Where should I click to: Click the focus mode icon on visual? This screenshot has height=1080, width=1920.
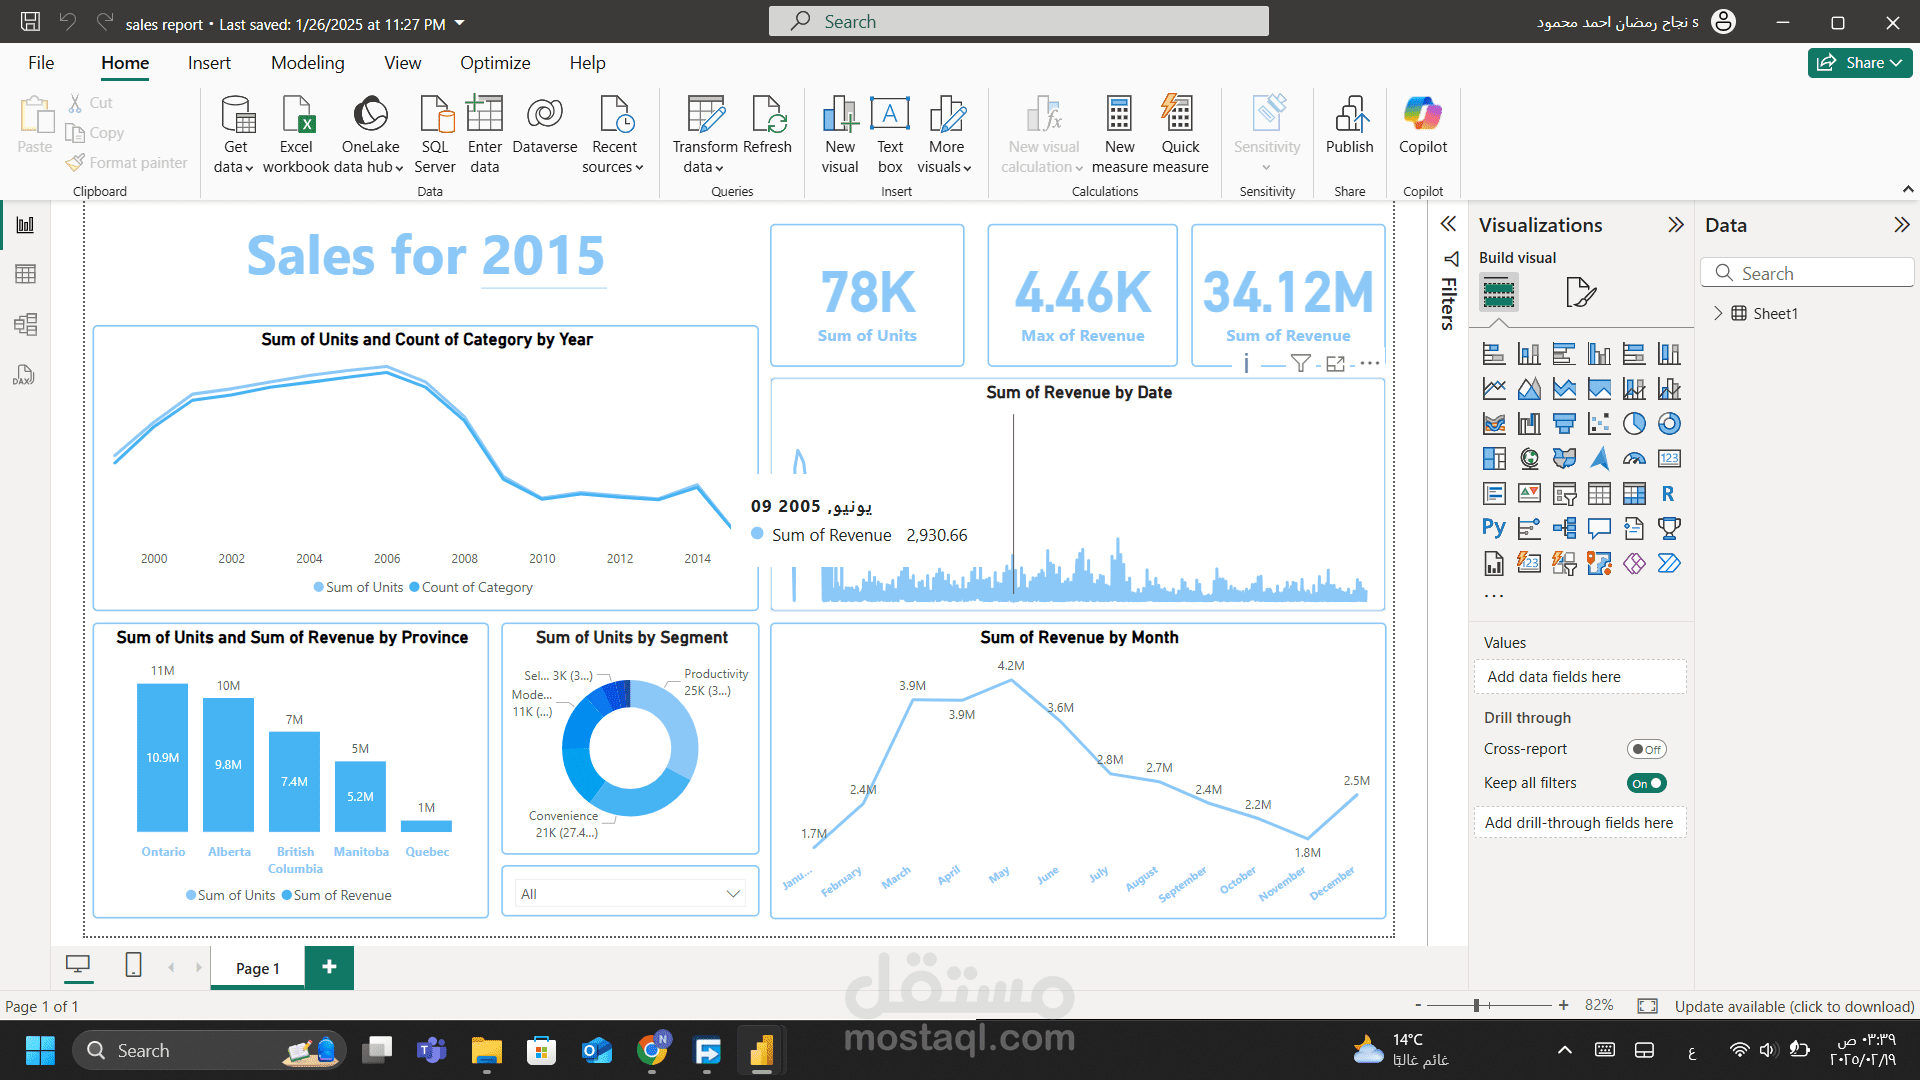pyautogui.click(x=1335, y=364)
